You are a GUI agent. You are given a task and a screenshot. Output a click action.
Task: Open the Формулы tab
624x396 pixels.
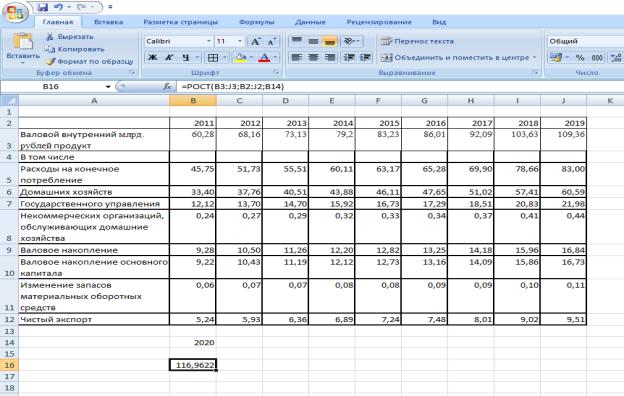(x=257, y=22)
